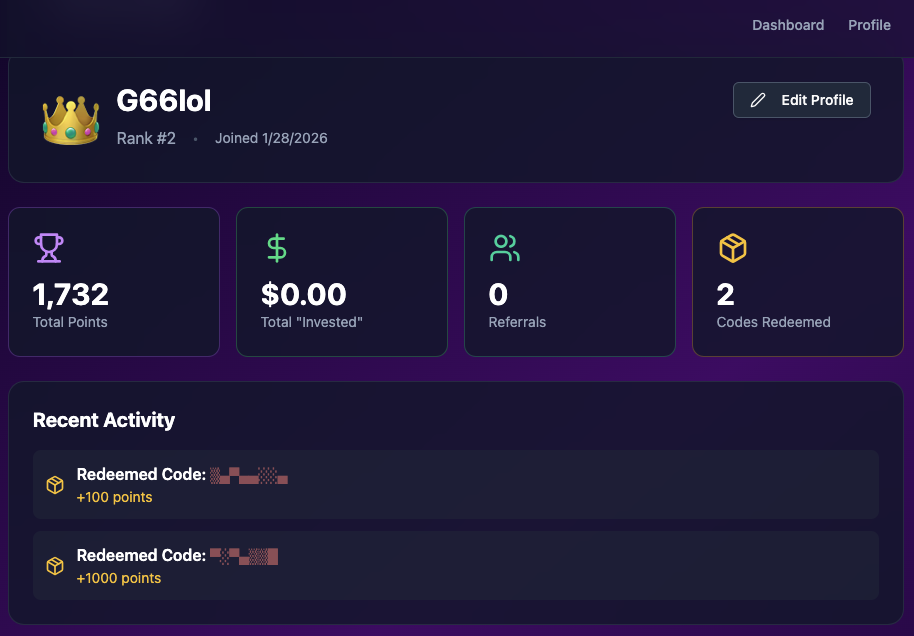Switch to the Profile page
The width and height of the screenshot is (914, 636).
point(869,24)
